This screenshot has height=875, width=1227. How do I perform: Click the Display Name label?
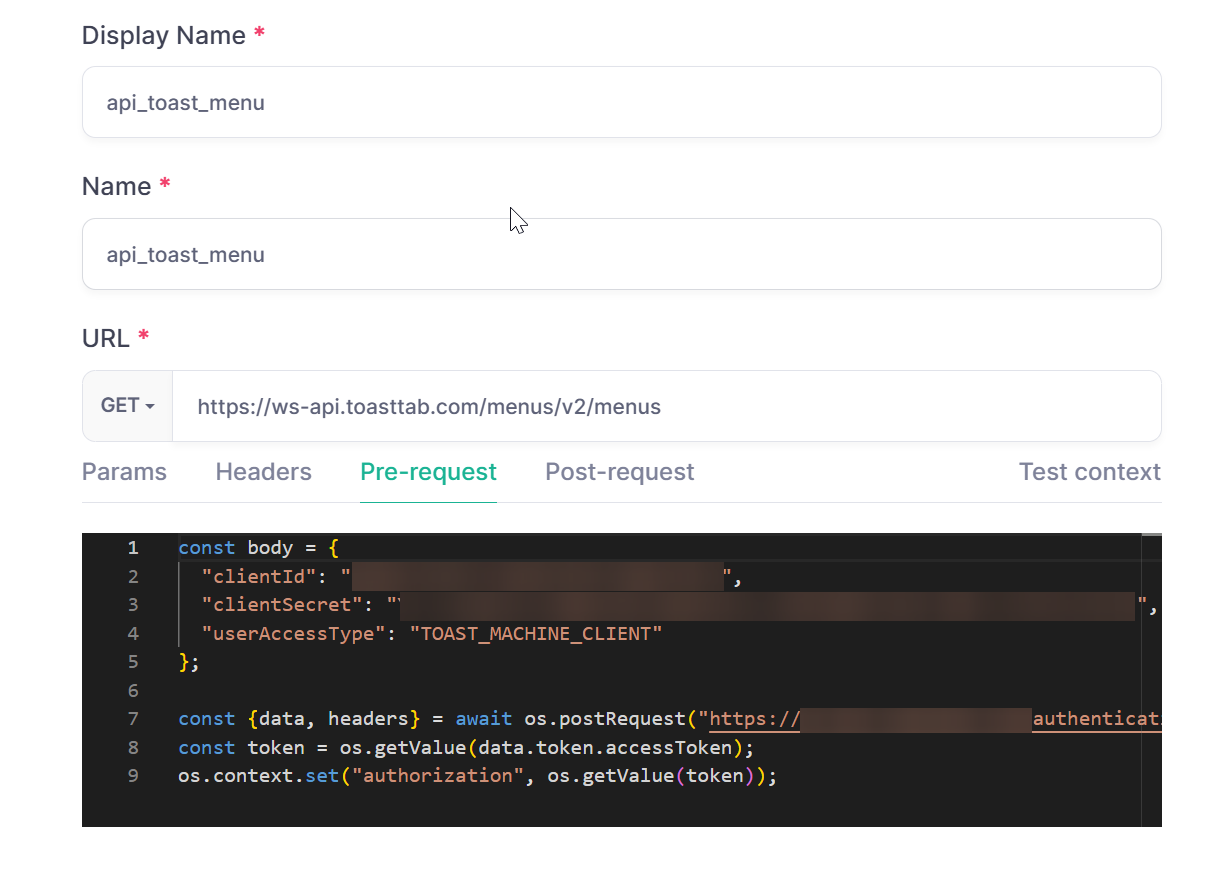(x=164, y=35)
